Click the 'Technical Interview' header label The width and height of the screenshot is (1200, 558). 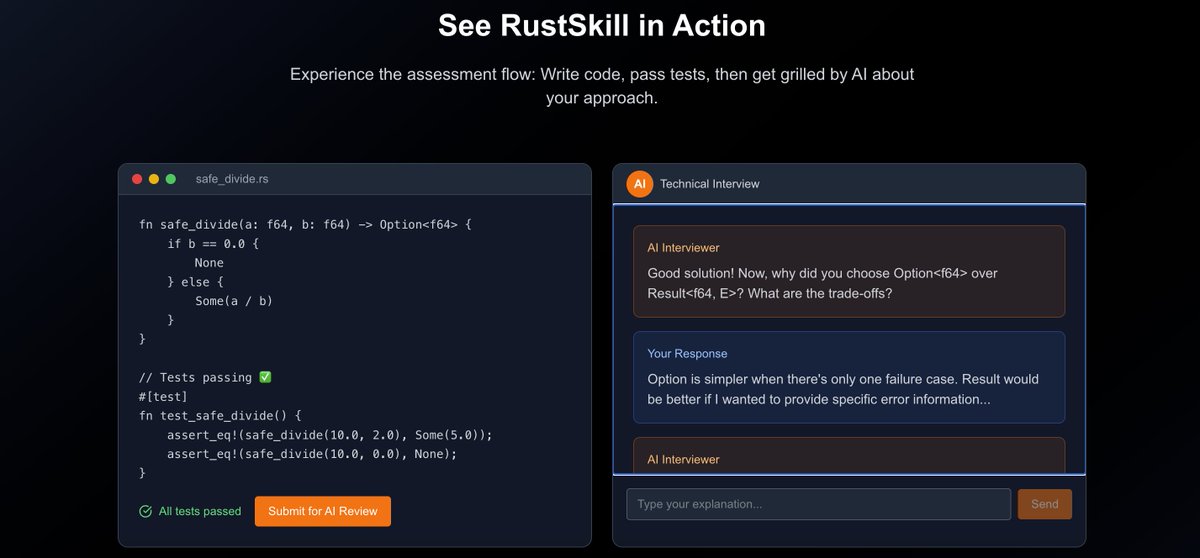(710, 184)
